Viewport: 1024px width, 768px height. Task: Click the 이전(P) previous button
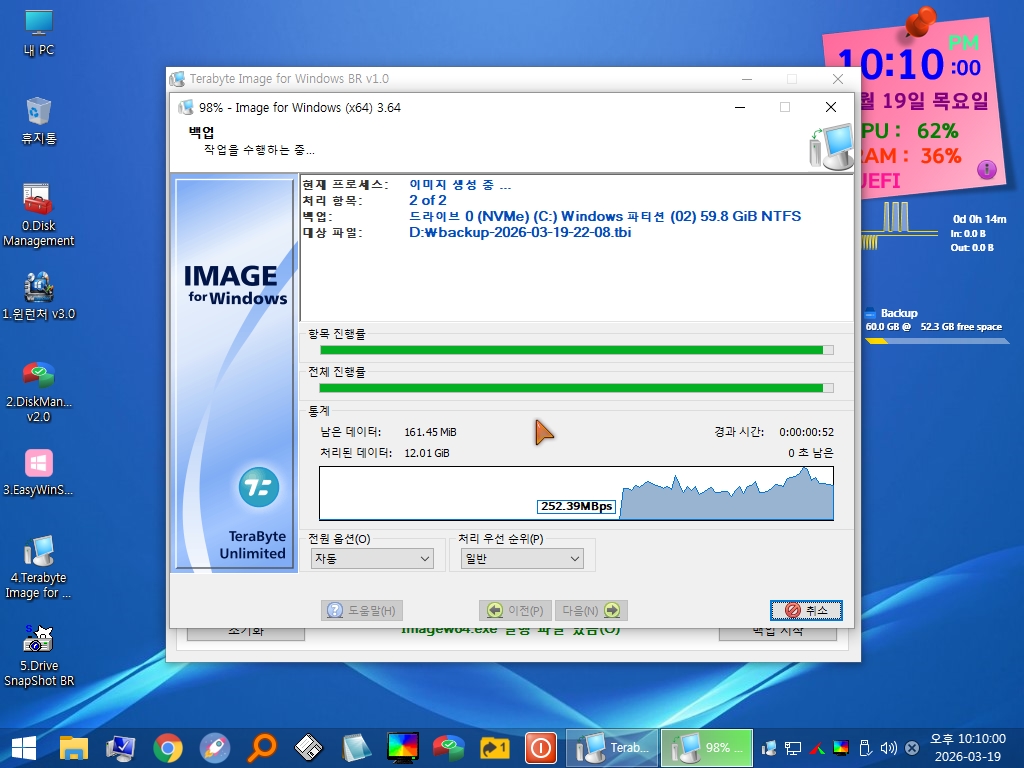515,610
